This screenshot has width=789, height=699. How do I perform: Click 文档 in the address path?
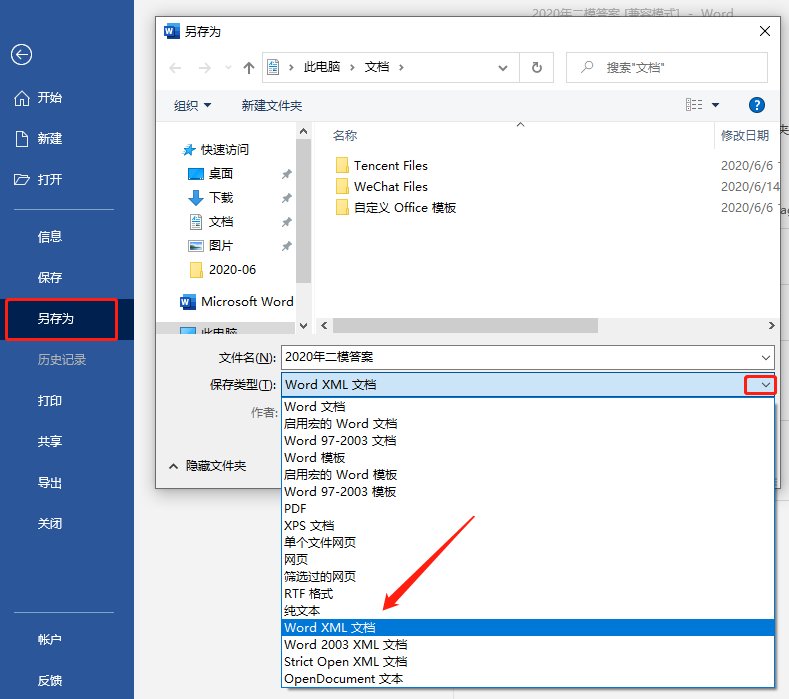(377, 67)
